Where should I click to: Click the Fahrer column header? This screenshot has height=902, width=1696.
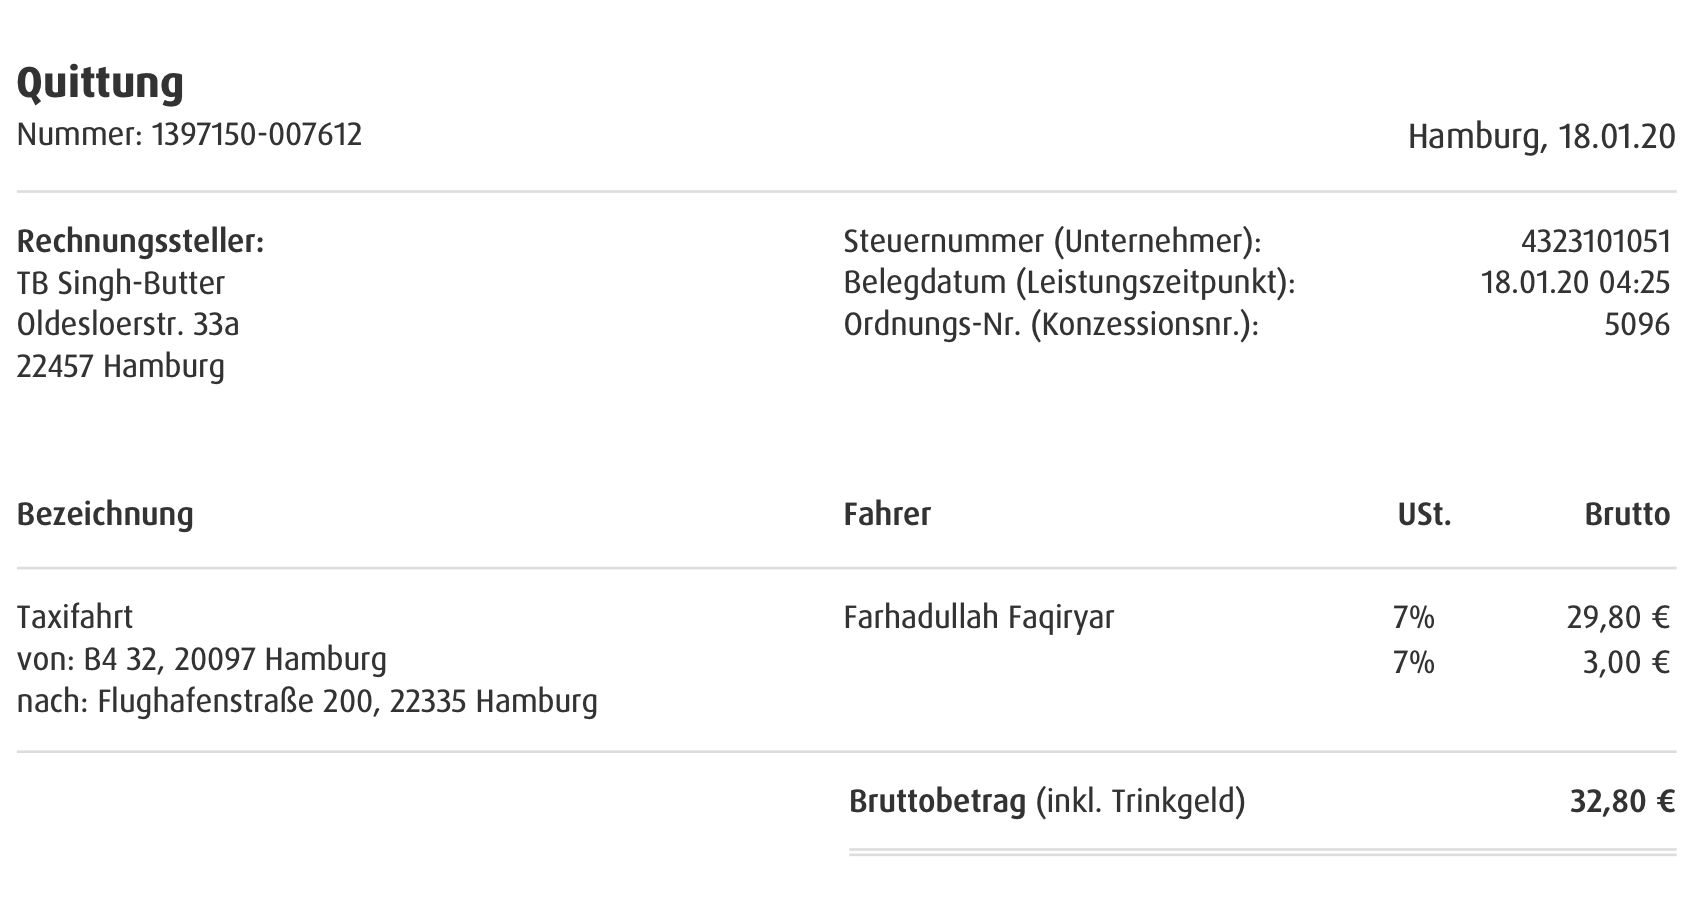click(x=887, y=514)
